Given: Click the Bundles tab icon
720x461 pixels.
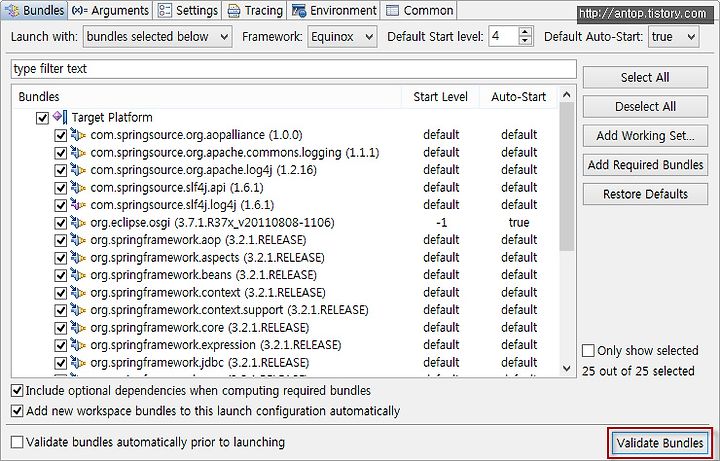Looking at the screenshot, I should [x=11, y=10].
